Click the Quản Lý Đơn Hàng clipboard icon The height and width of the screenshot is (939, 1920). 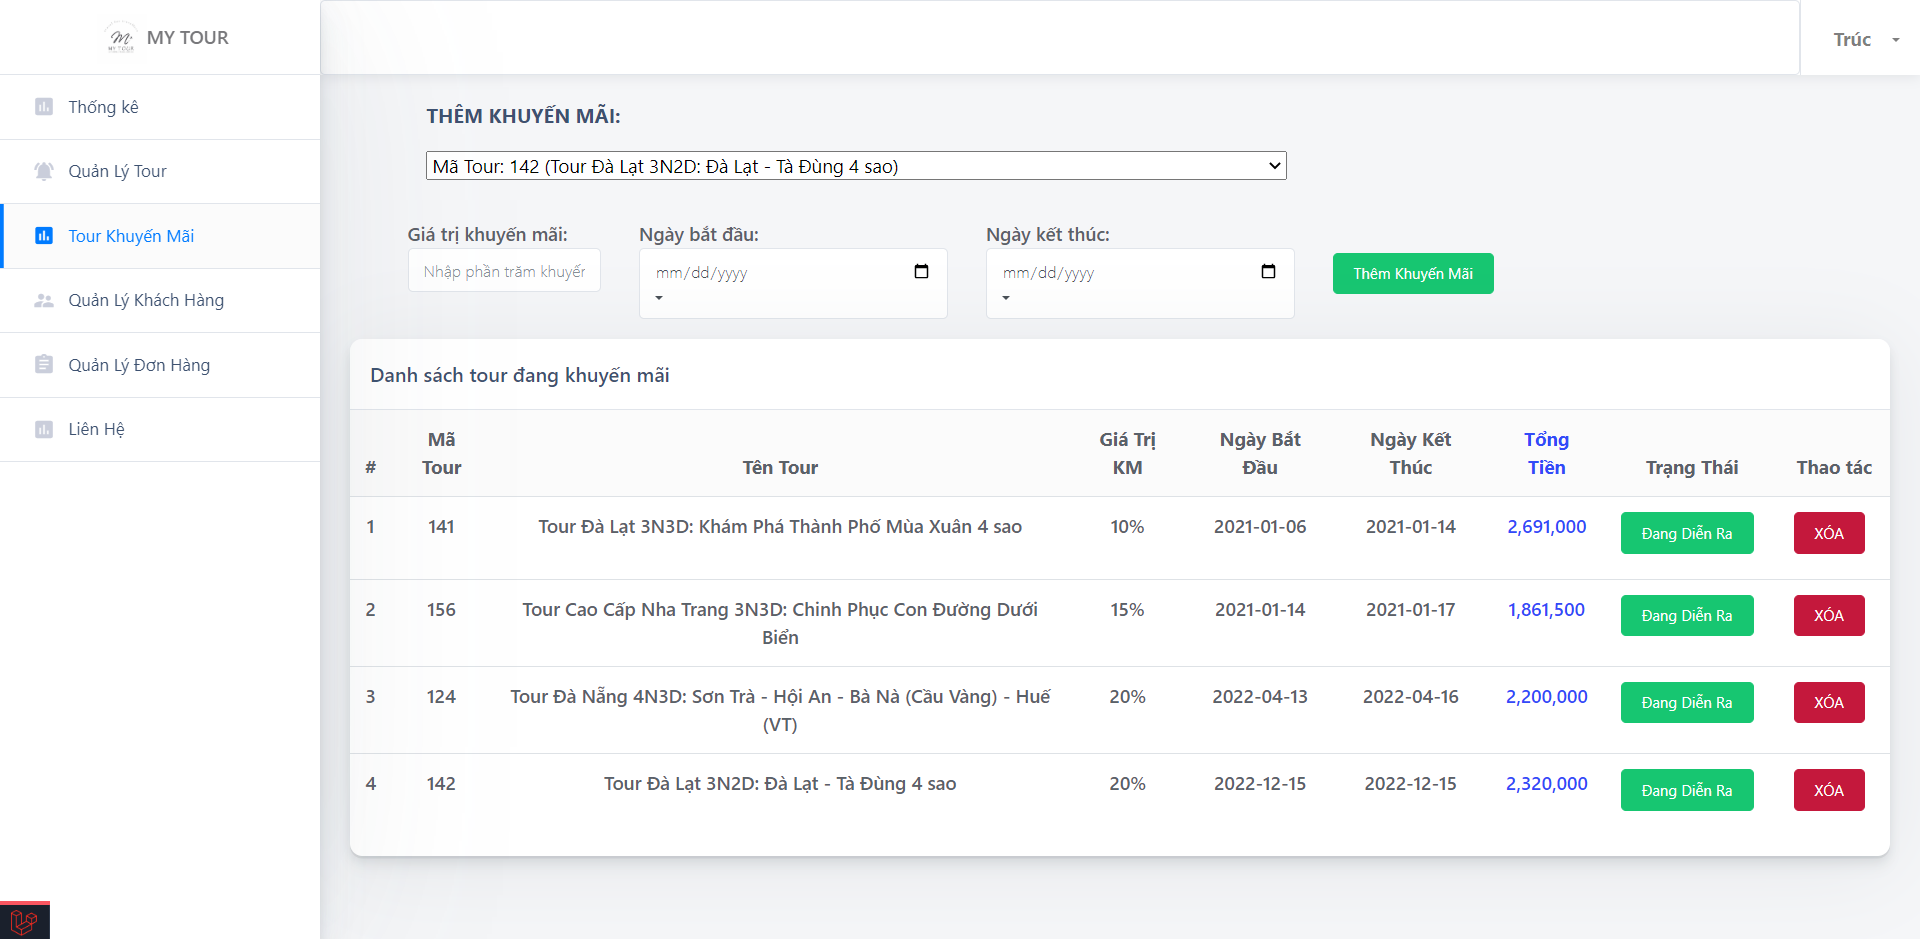pyautogui.click(x=44, y=364)
